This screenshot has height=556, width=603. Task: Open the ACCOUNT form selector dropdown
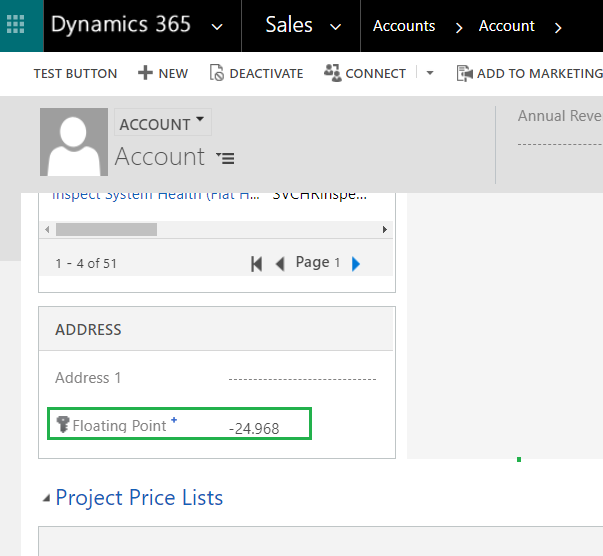(x=162, y=123)
